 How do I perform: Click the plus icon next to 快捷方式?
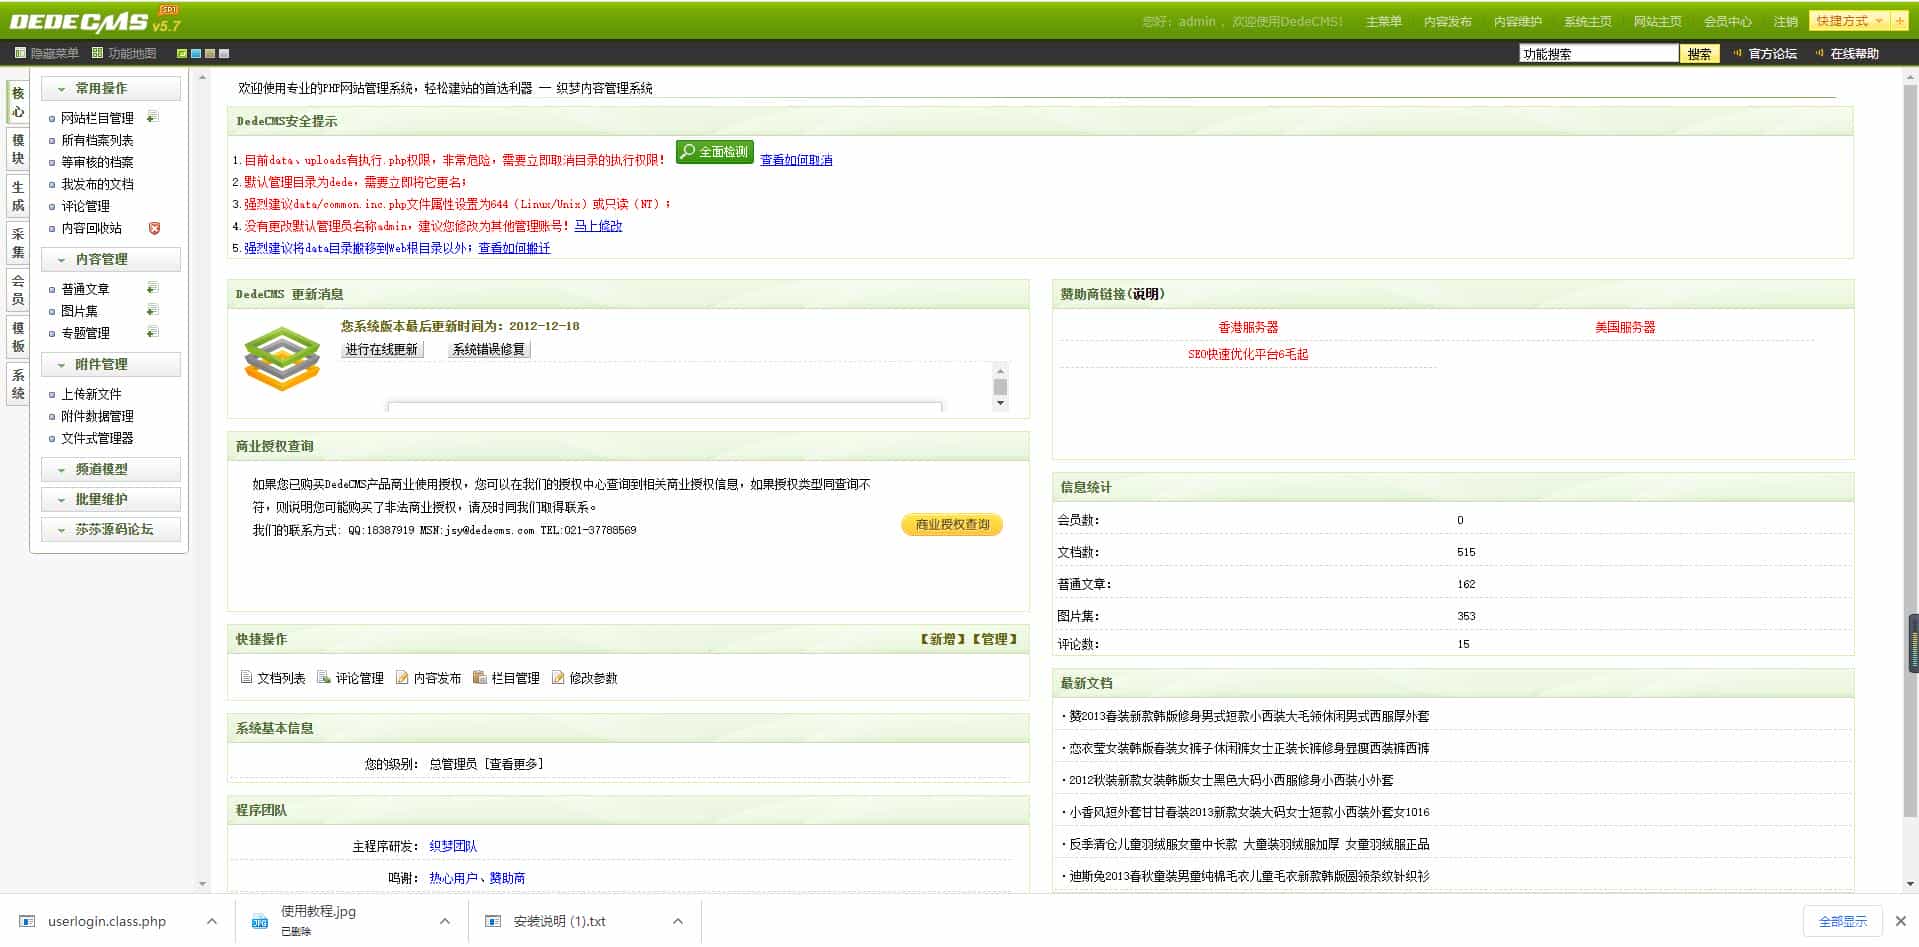(1899, 21)
